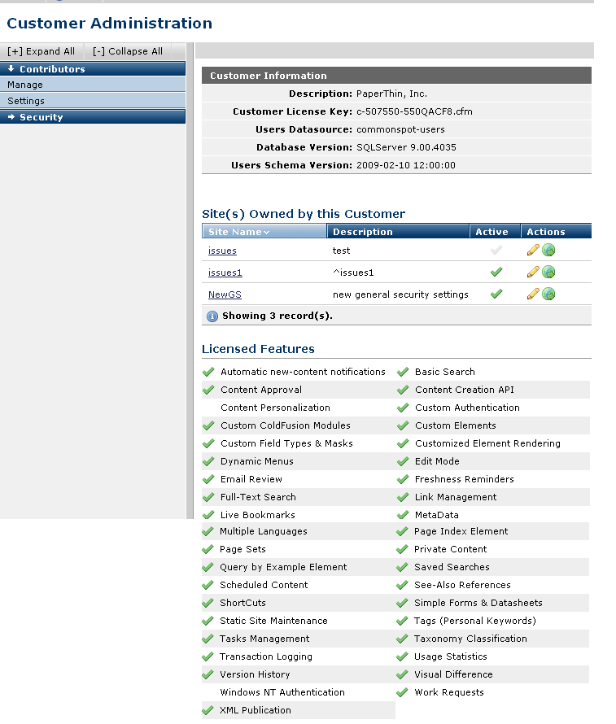The height and width of the screenshot is (724, 616).
Task: Sort the table by Site Name column
Action: coord(238,232)
